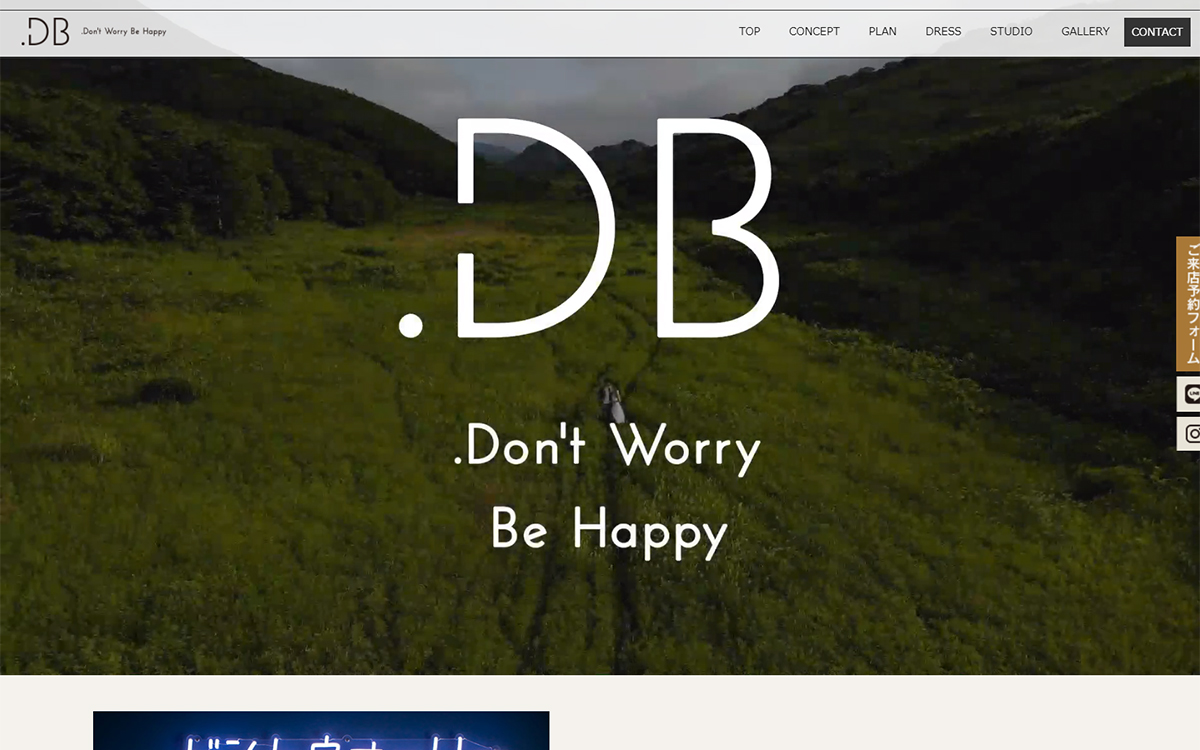This screenshot has height=750, width=1200.
Task: Open the Instagram icon on the side
Action: [x=1190, y=434]
